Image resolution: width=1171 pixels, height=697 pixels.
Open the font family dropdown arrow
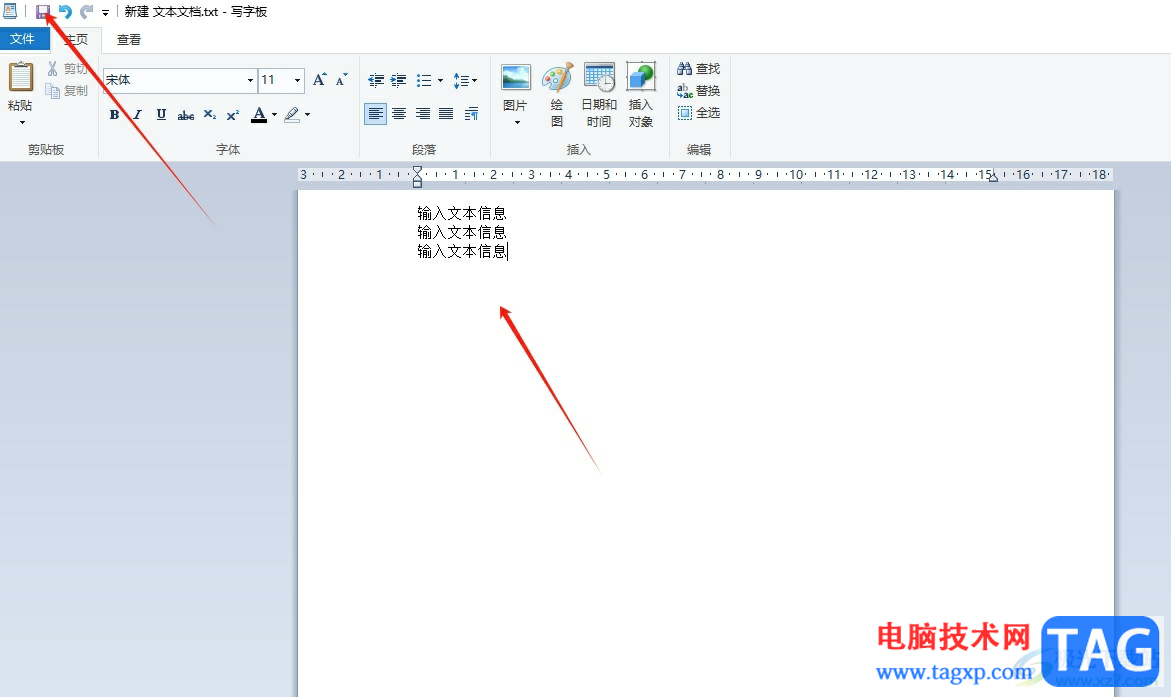(250, 80)
